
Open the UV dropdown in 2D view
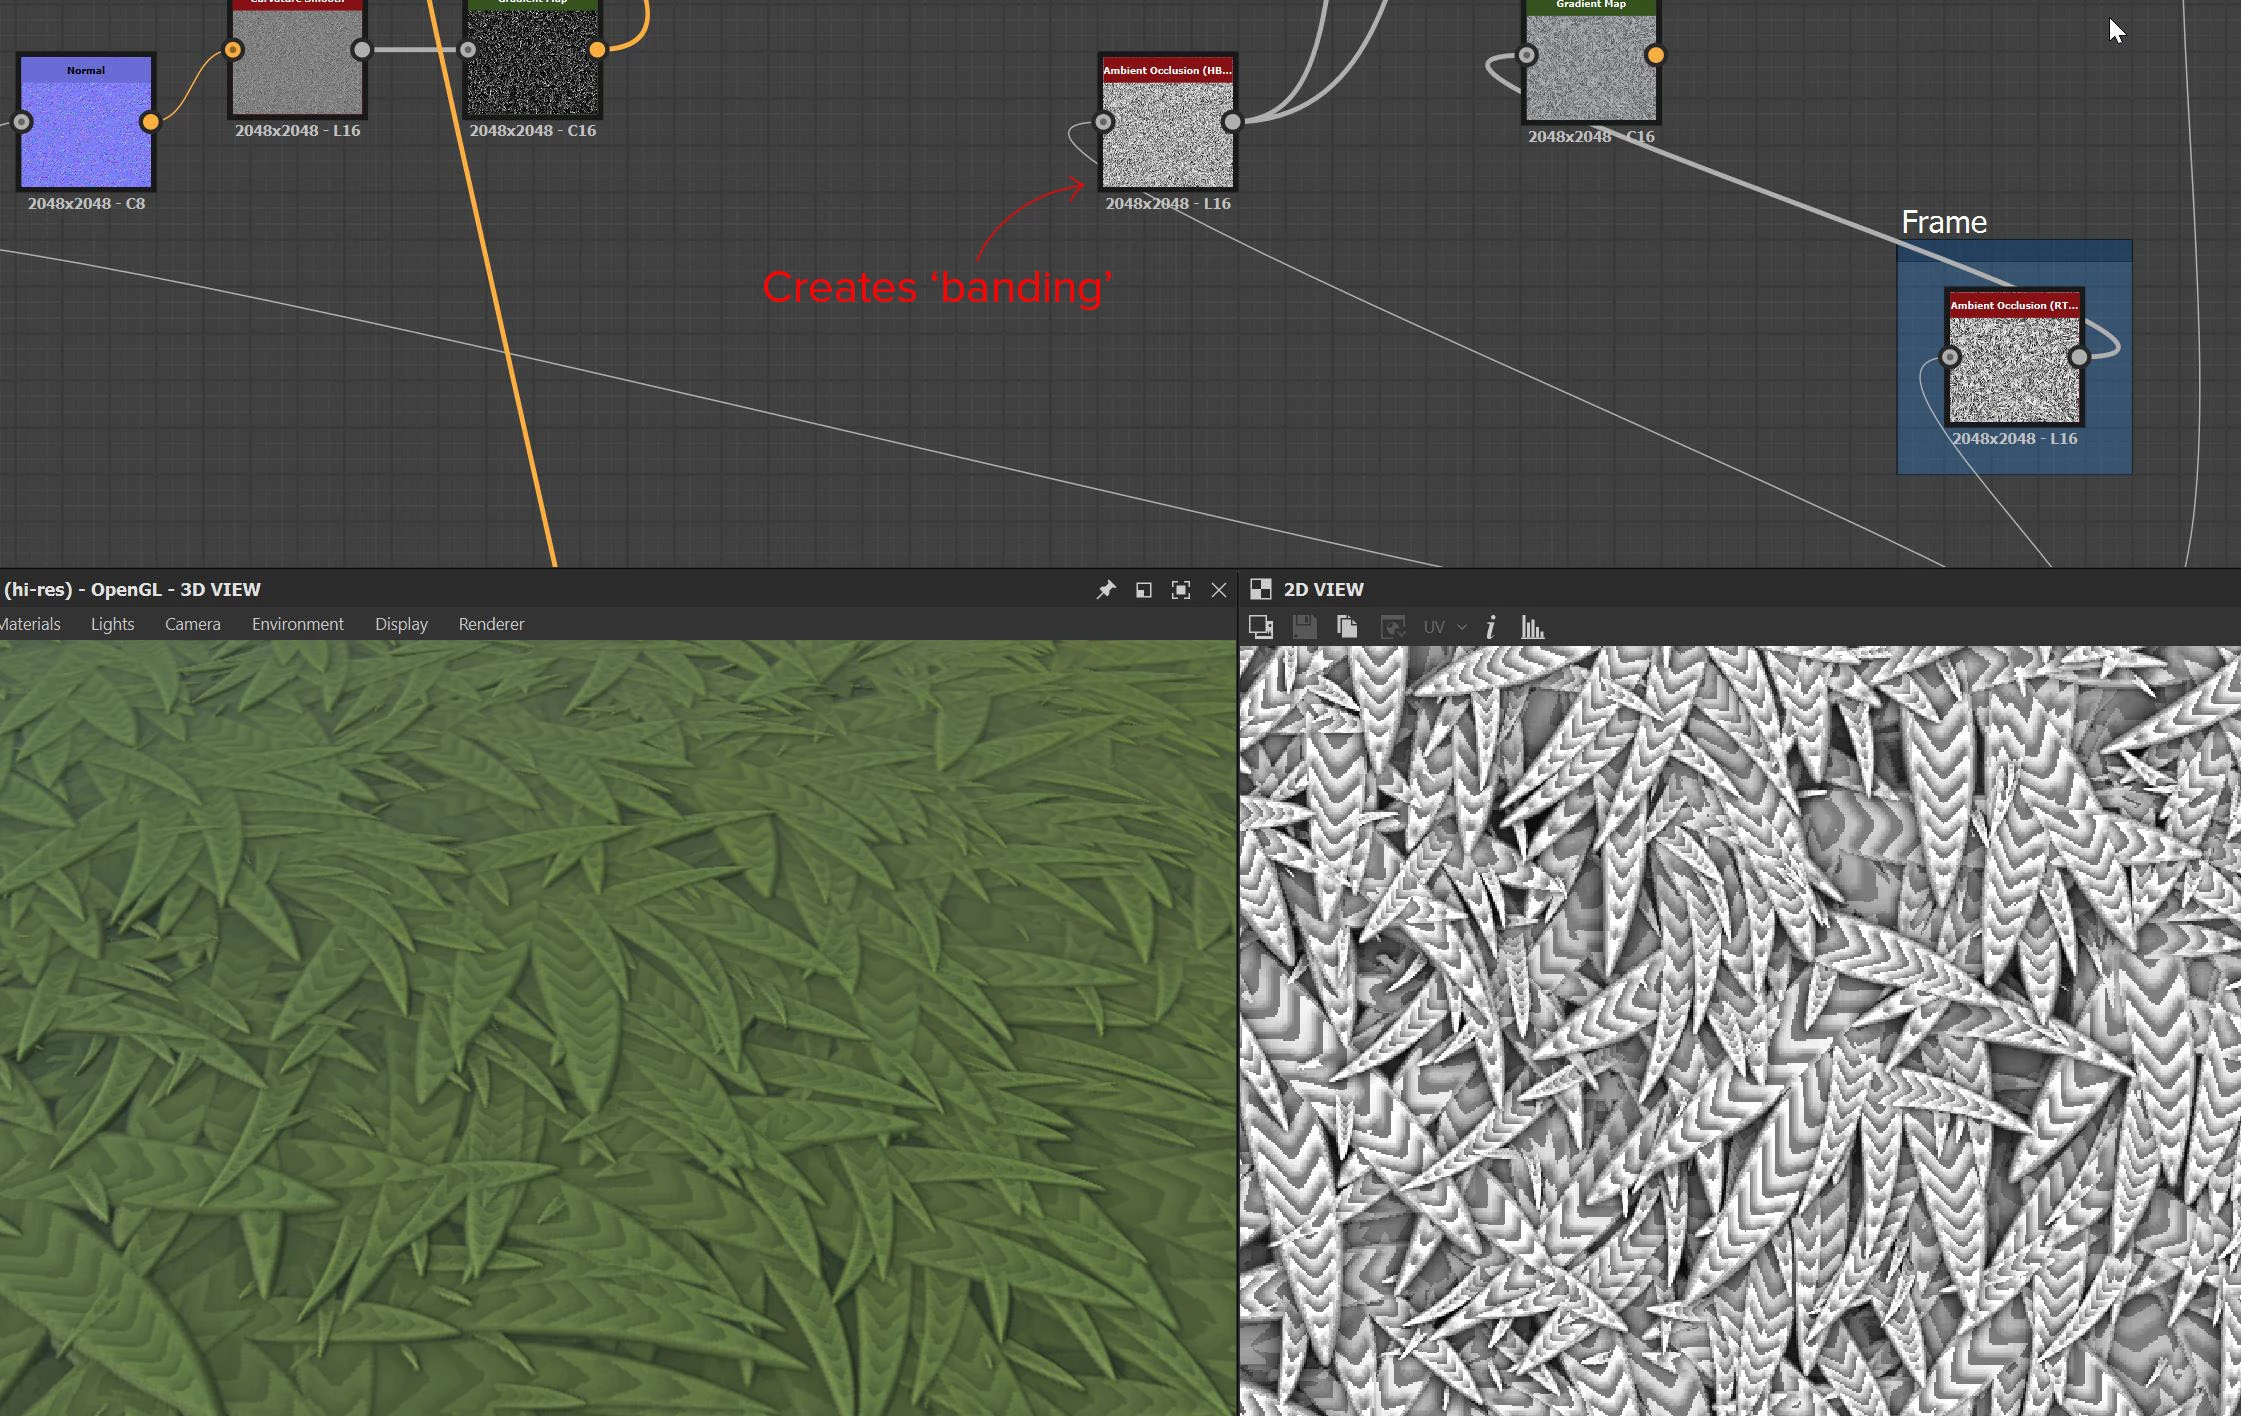(x=1444, y=627)
